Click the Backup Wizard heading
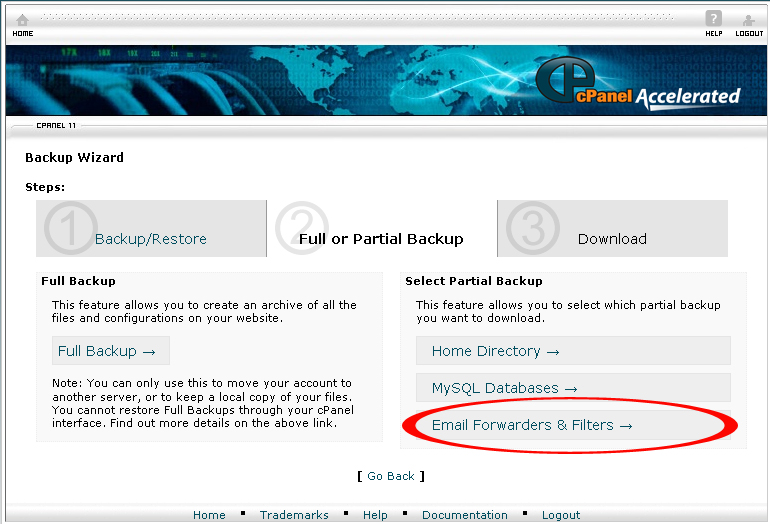The height and width of the screenshot is (524, 770). point(74,158)
